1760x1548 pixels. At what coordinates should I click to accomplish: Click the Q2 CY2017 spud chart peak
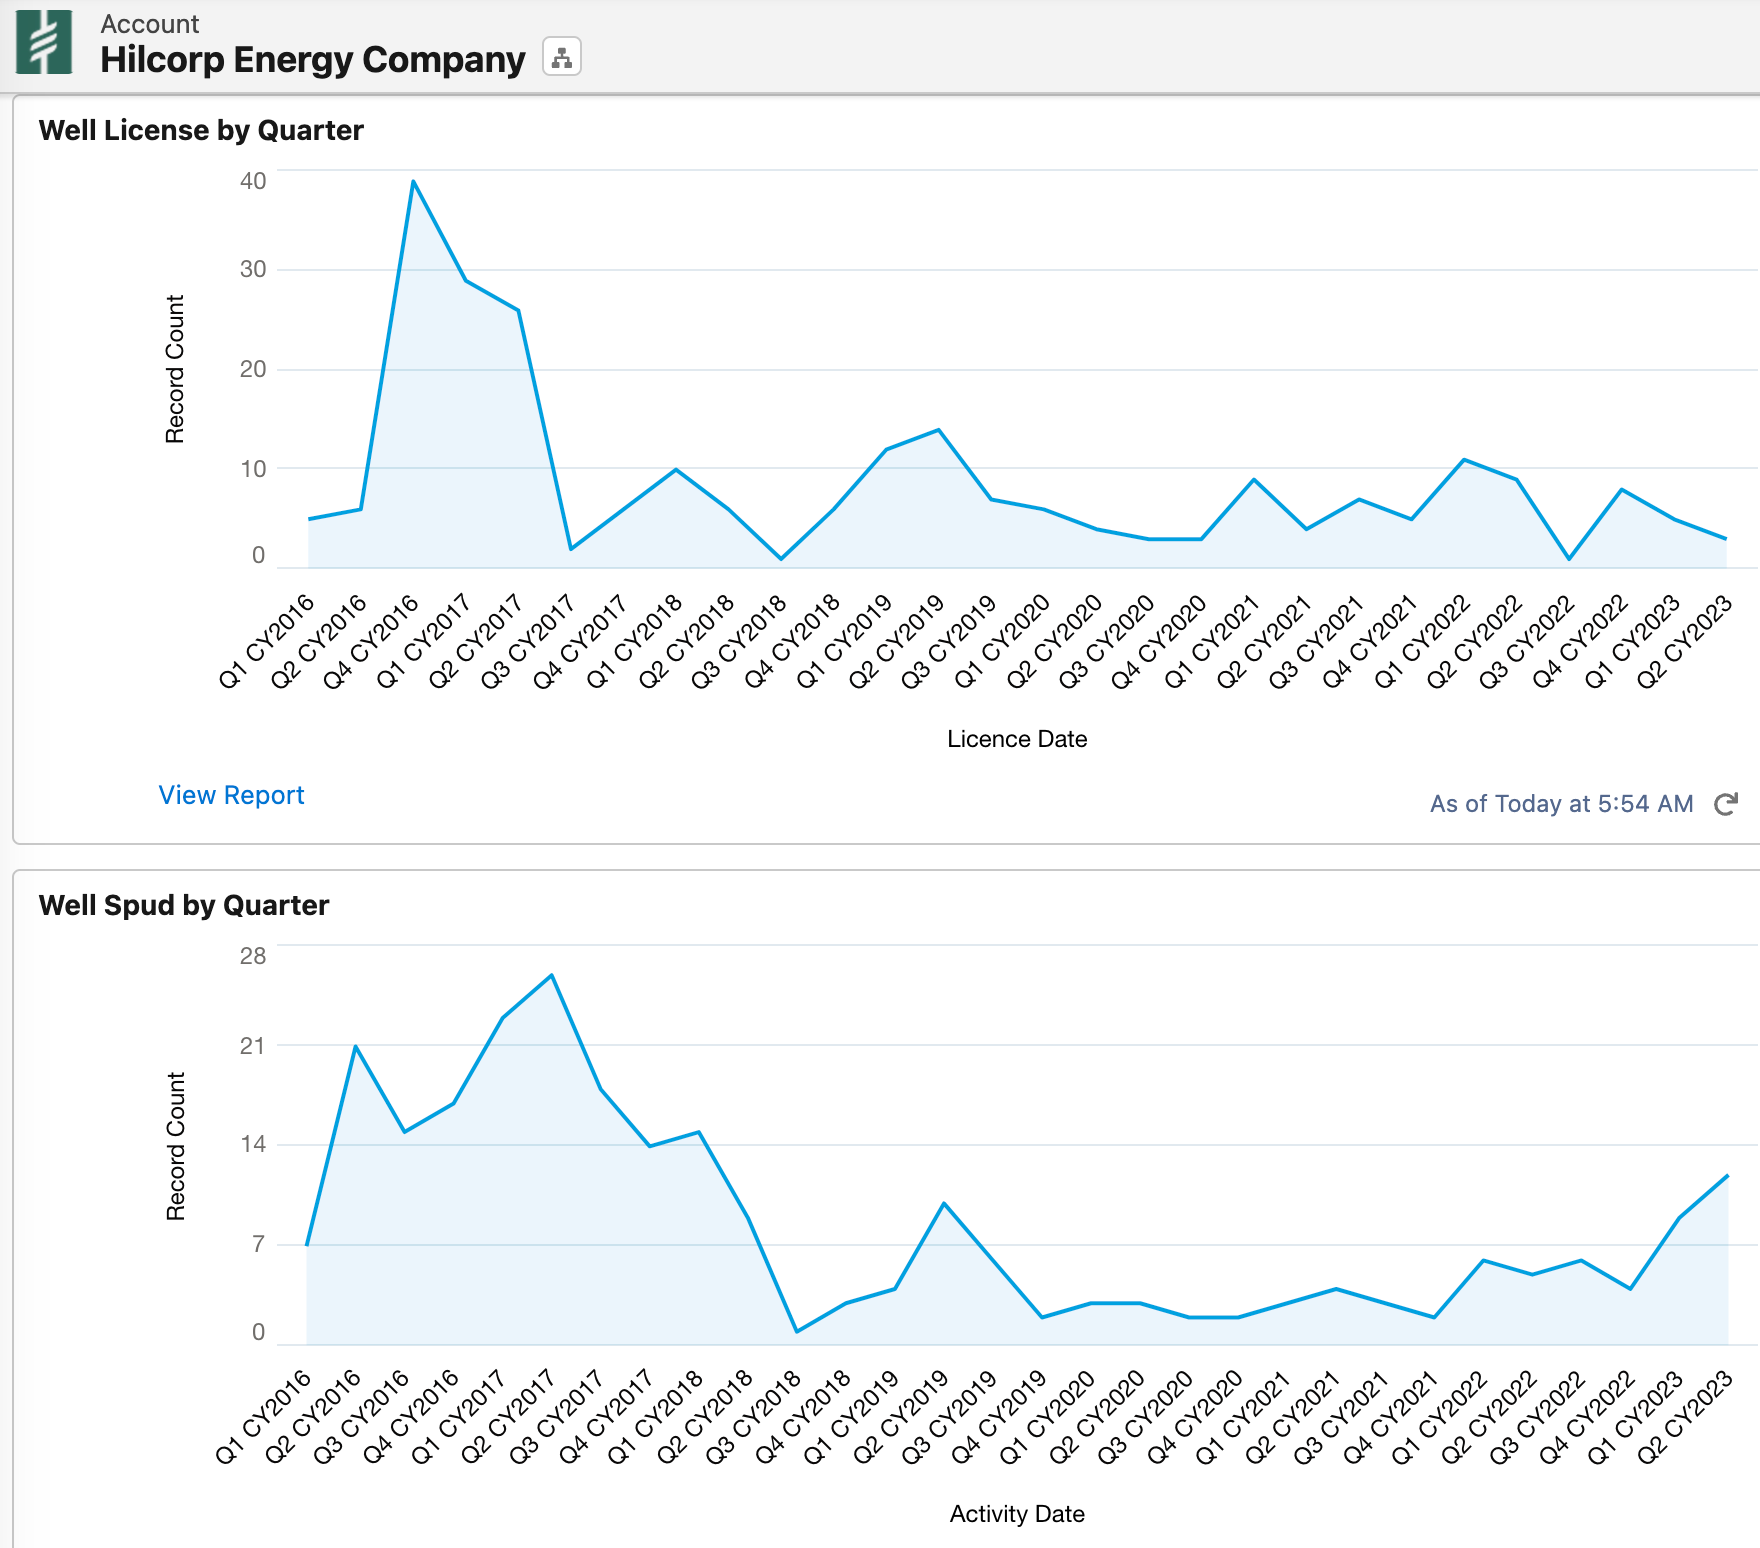(x=553, y=975)
